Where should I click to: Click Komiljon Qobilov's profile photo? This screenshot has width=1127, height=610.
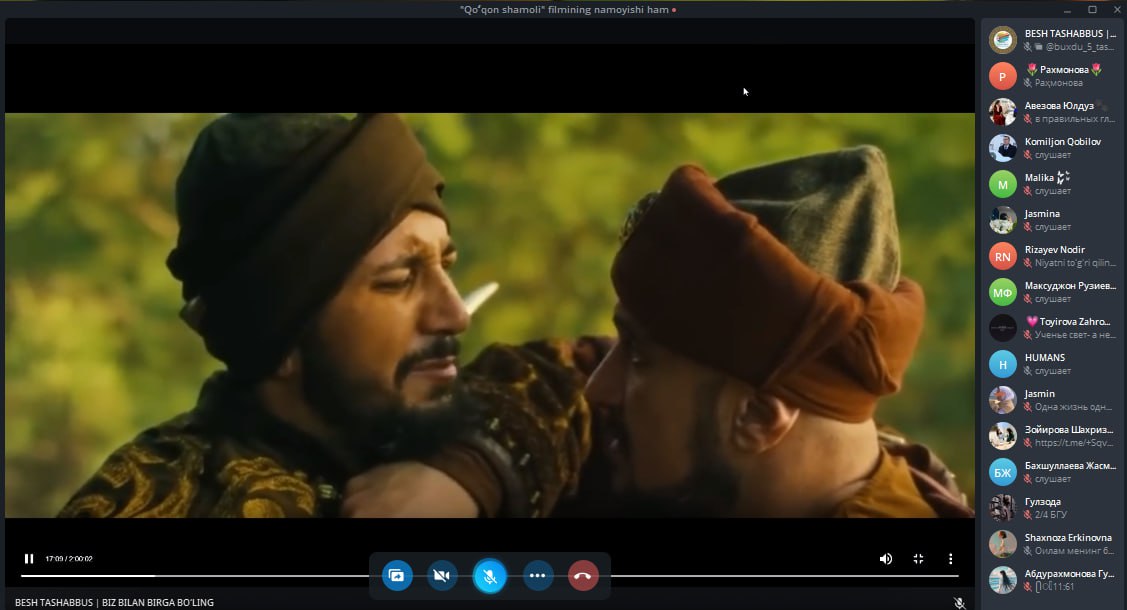click(x=1003, y=147)
